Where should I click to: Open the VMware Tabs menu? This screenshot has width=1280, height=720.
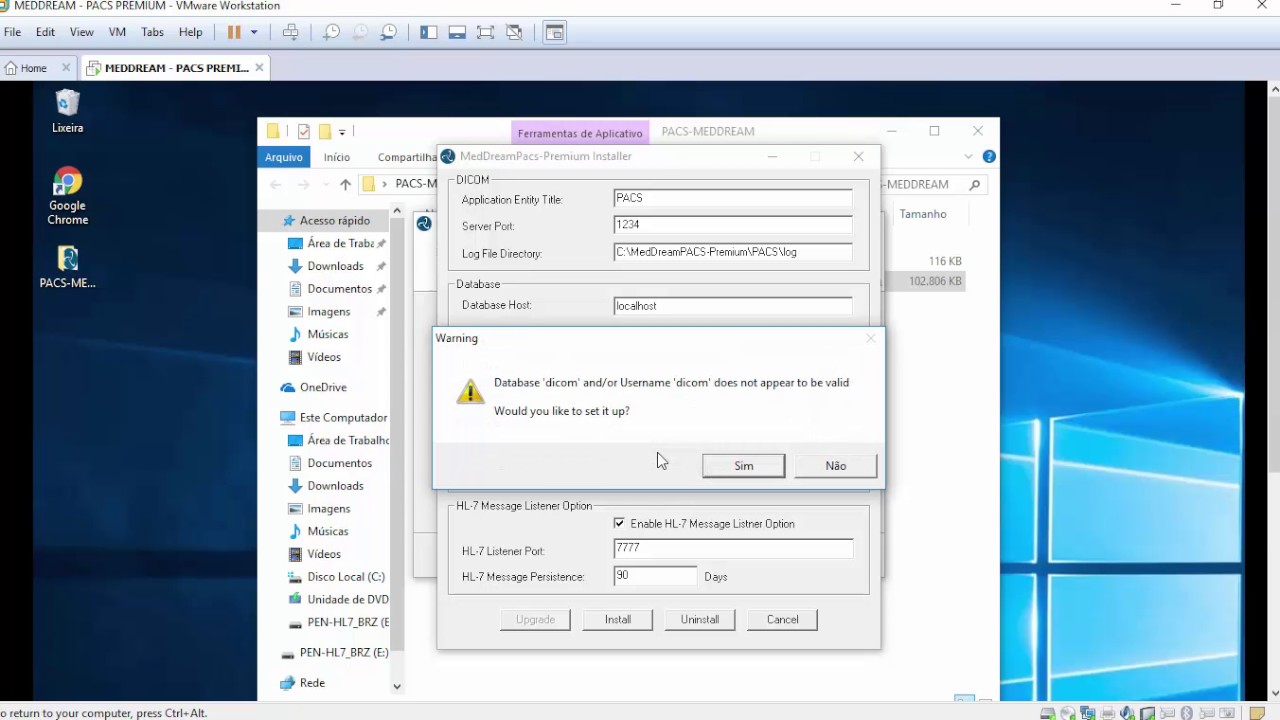click(x=152, y=32)
